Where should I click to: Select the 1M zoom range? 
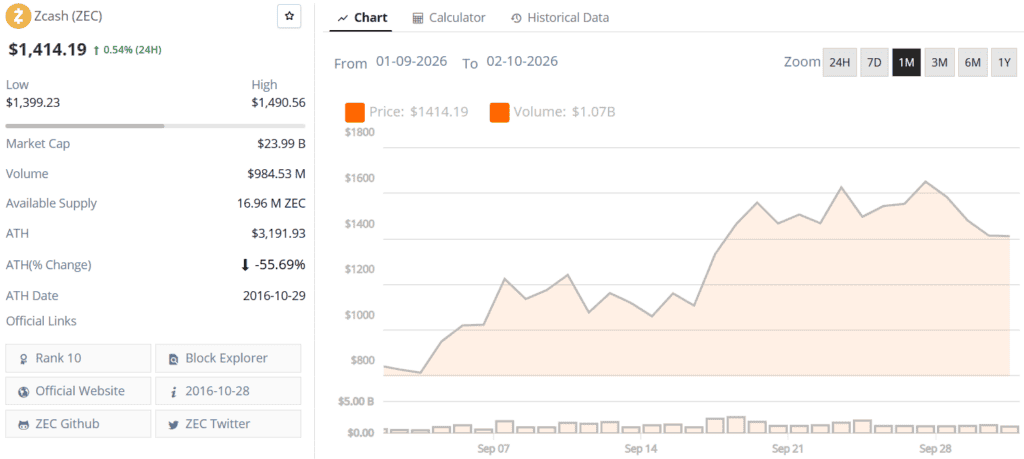[x=906, y=63]
